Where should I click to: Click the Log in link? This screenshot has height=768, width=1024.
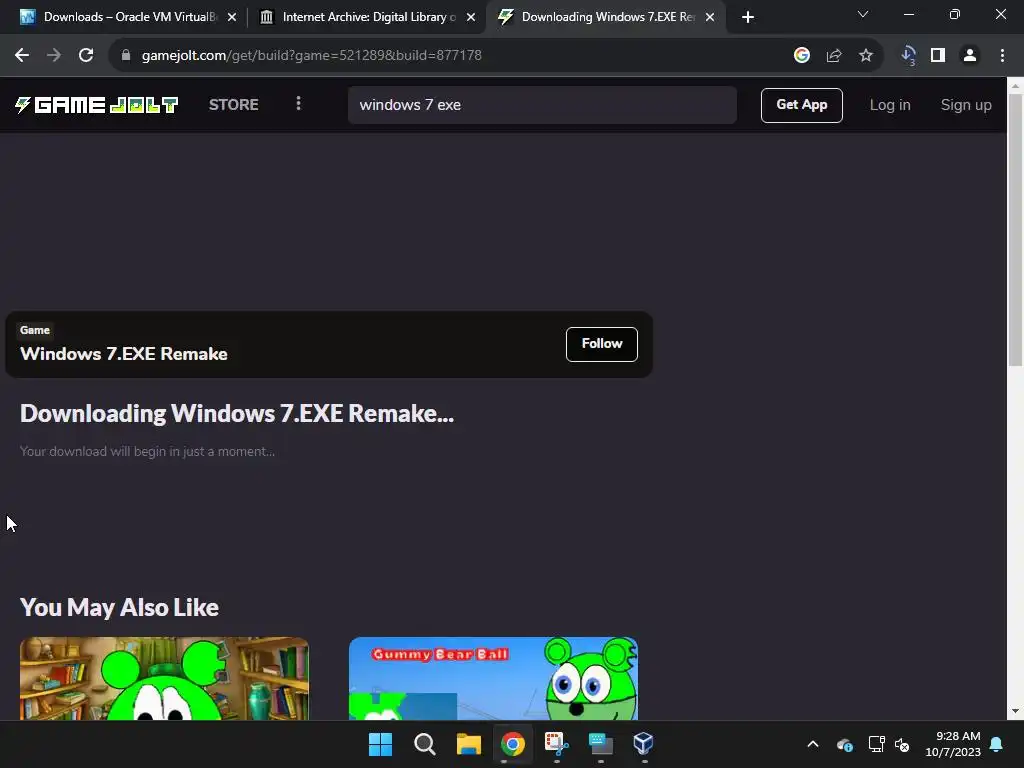pos(889,104)
